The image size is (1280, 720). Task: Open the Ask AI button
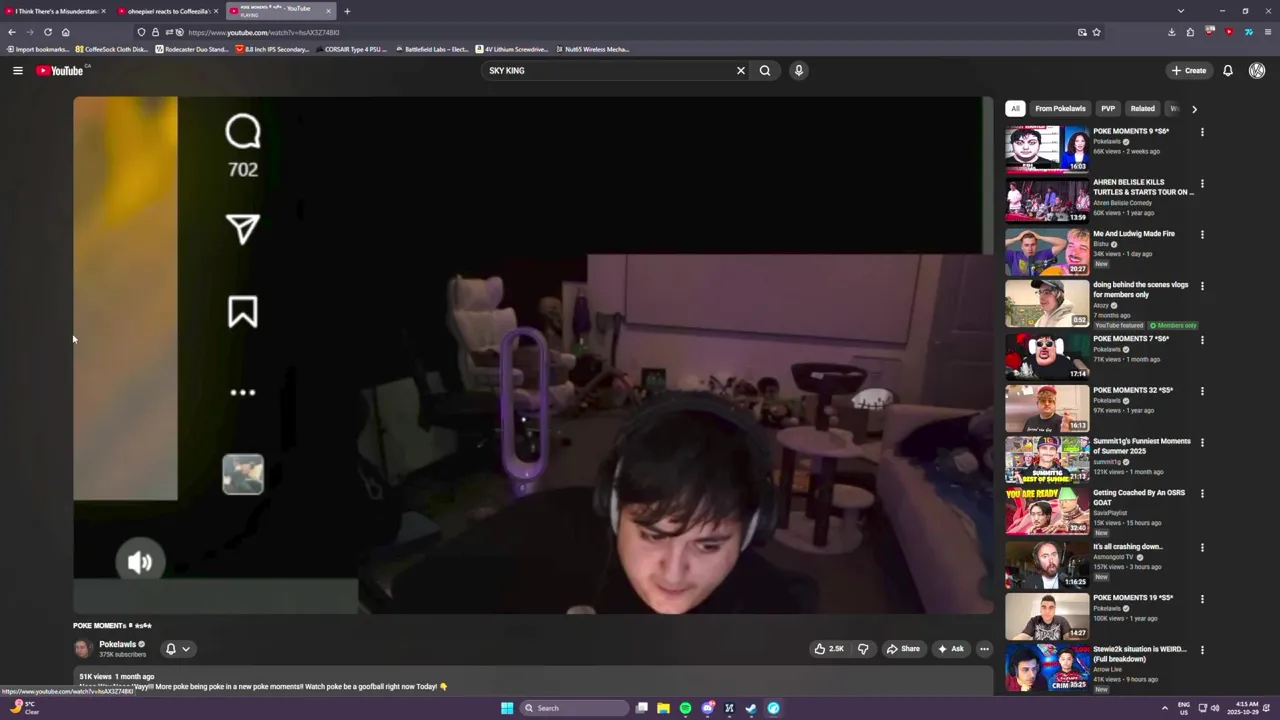click(x=950, y=648)
